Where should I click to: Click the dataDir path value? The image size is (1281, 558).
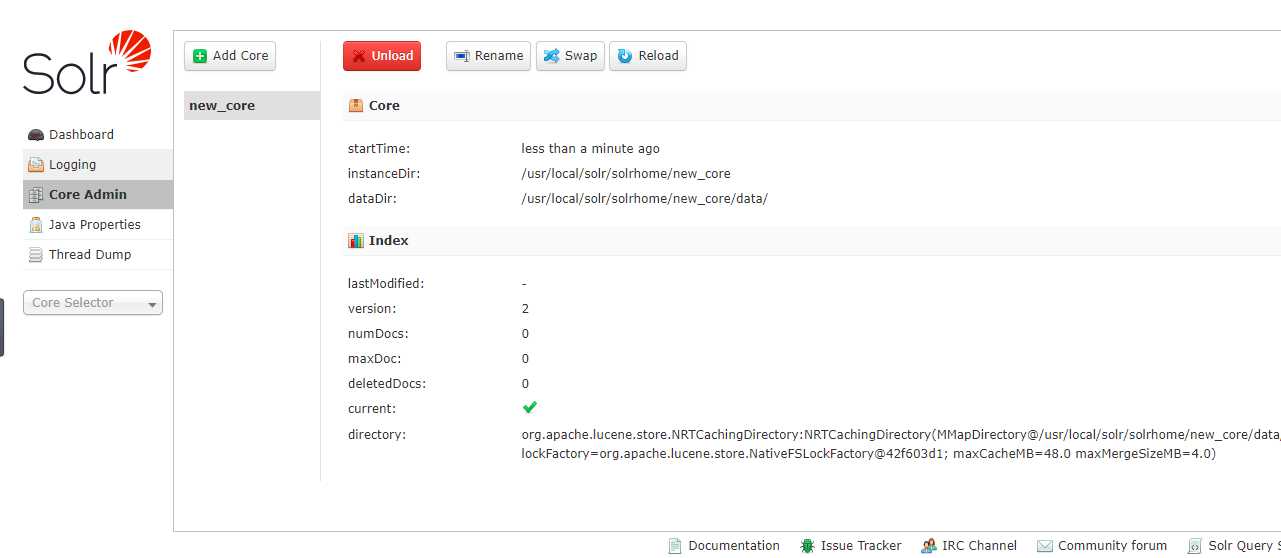(x=645, y=199)
